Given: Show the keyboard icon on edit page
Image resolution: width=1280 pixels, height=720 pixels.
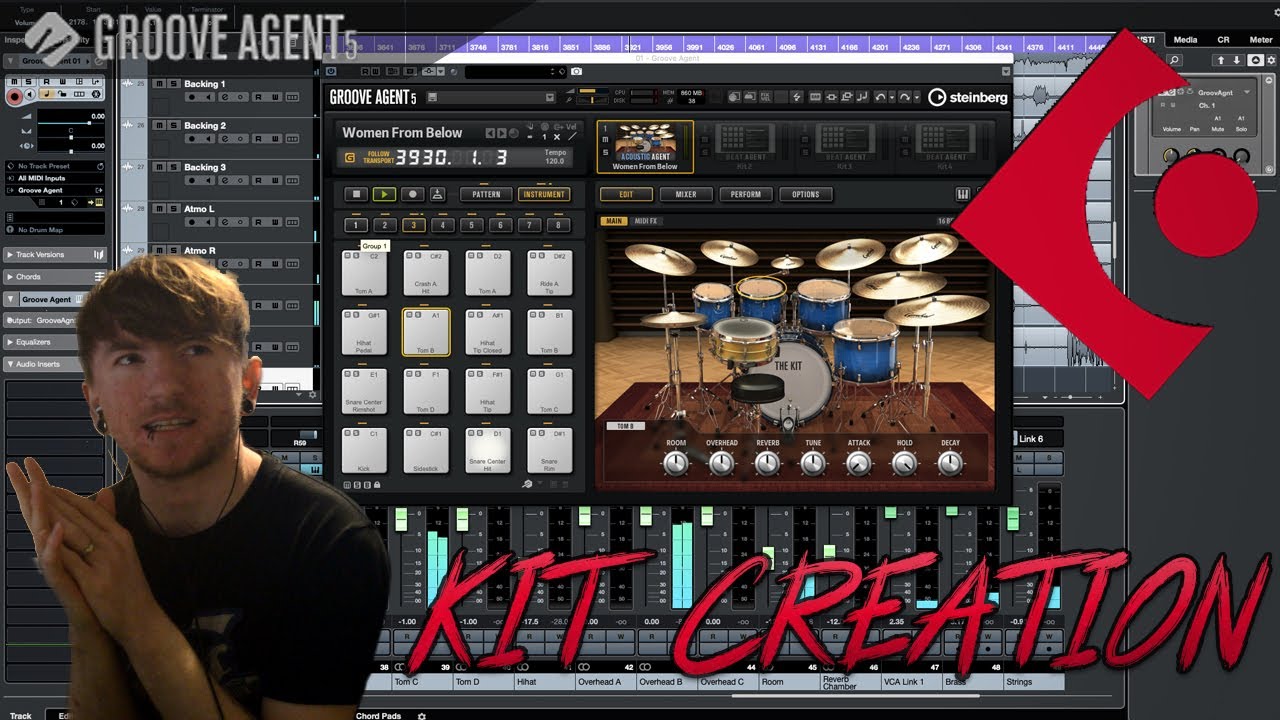Looking at the screenshot, I should tap(963, 194).
